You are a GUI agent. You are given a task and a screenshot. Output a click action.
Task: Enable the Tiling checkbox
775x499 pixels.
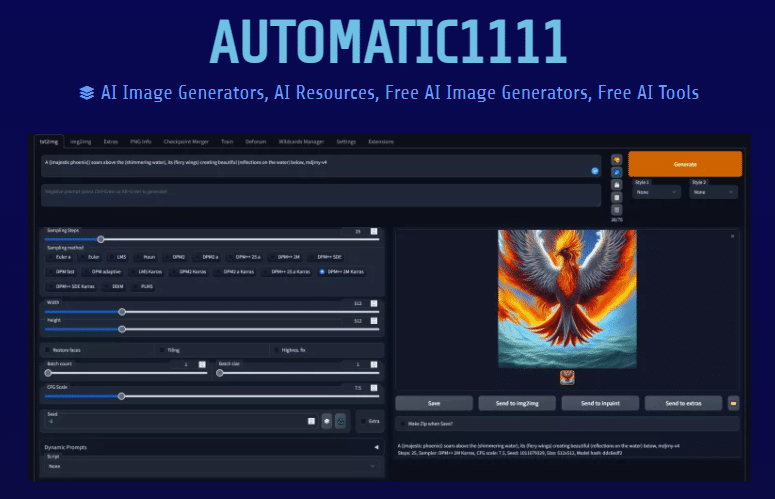pos(162,350)
